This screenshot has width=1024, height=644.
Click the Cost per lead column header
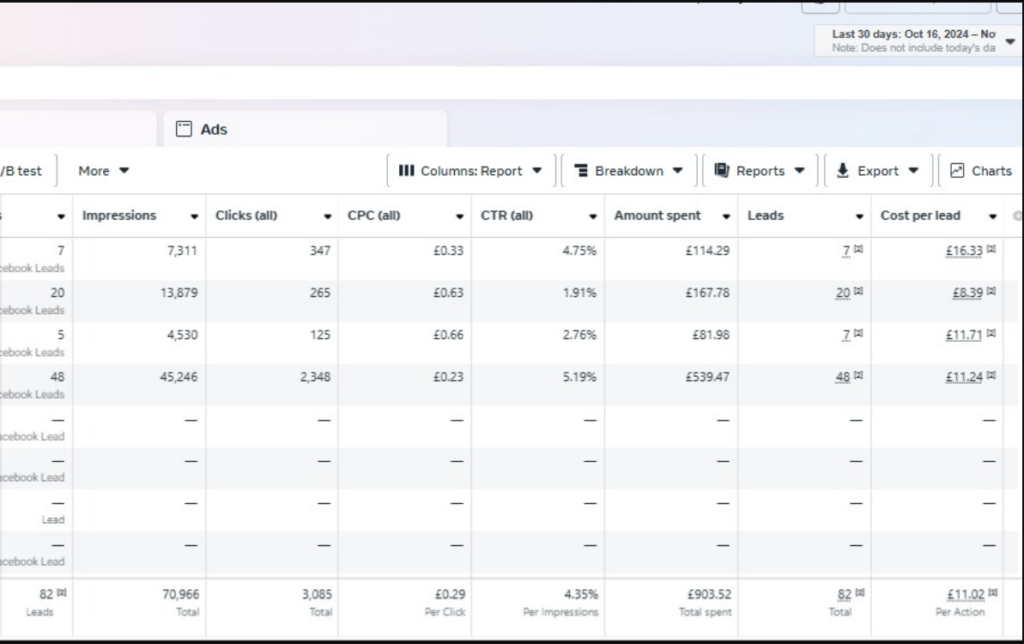920,216
